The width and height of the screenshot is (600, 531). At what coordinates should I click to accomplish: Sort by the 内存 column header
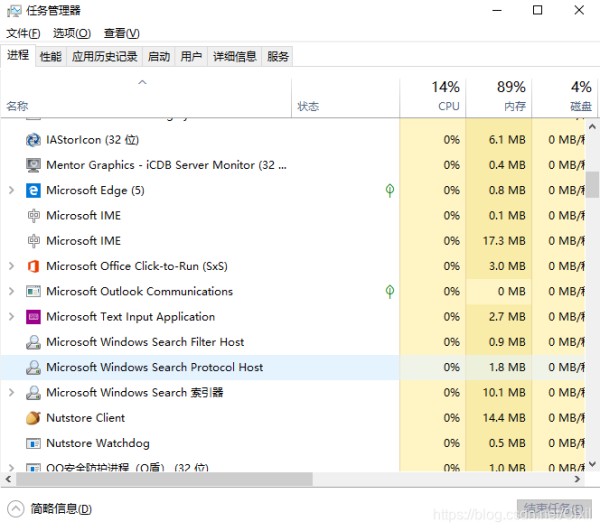point(499,98)
